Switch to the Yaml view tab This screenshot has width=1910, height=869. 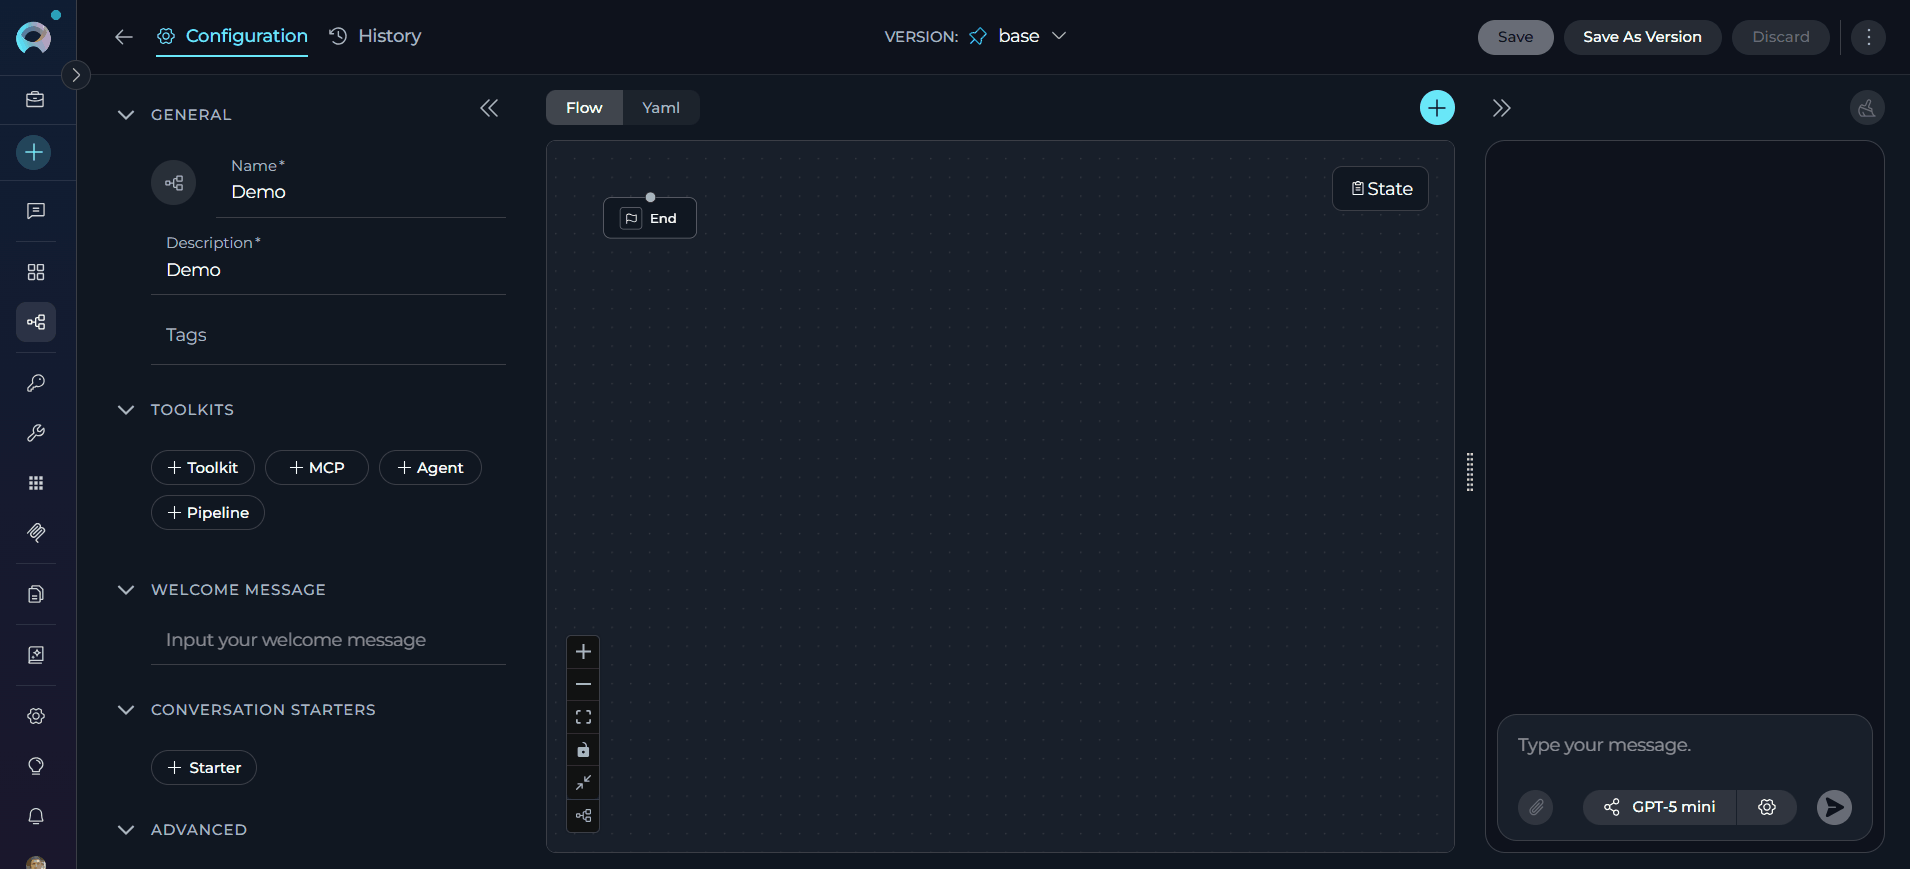660,108
